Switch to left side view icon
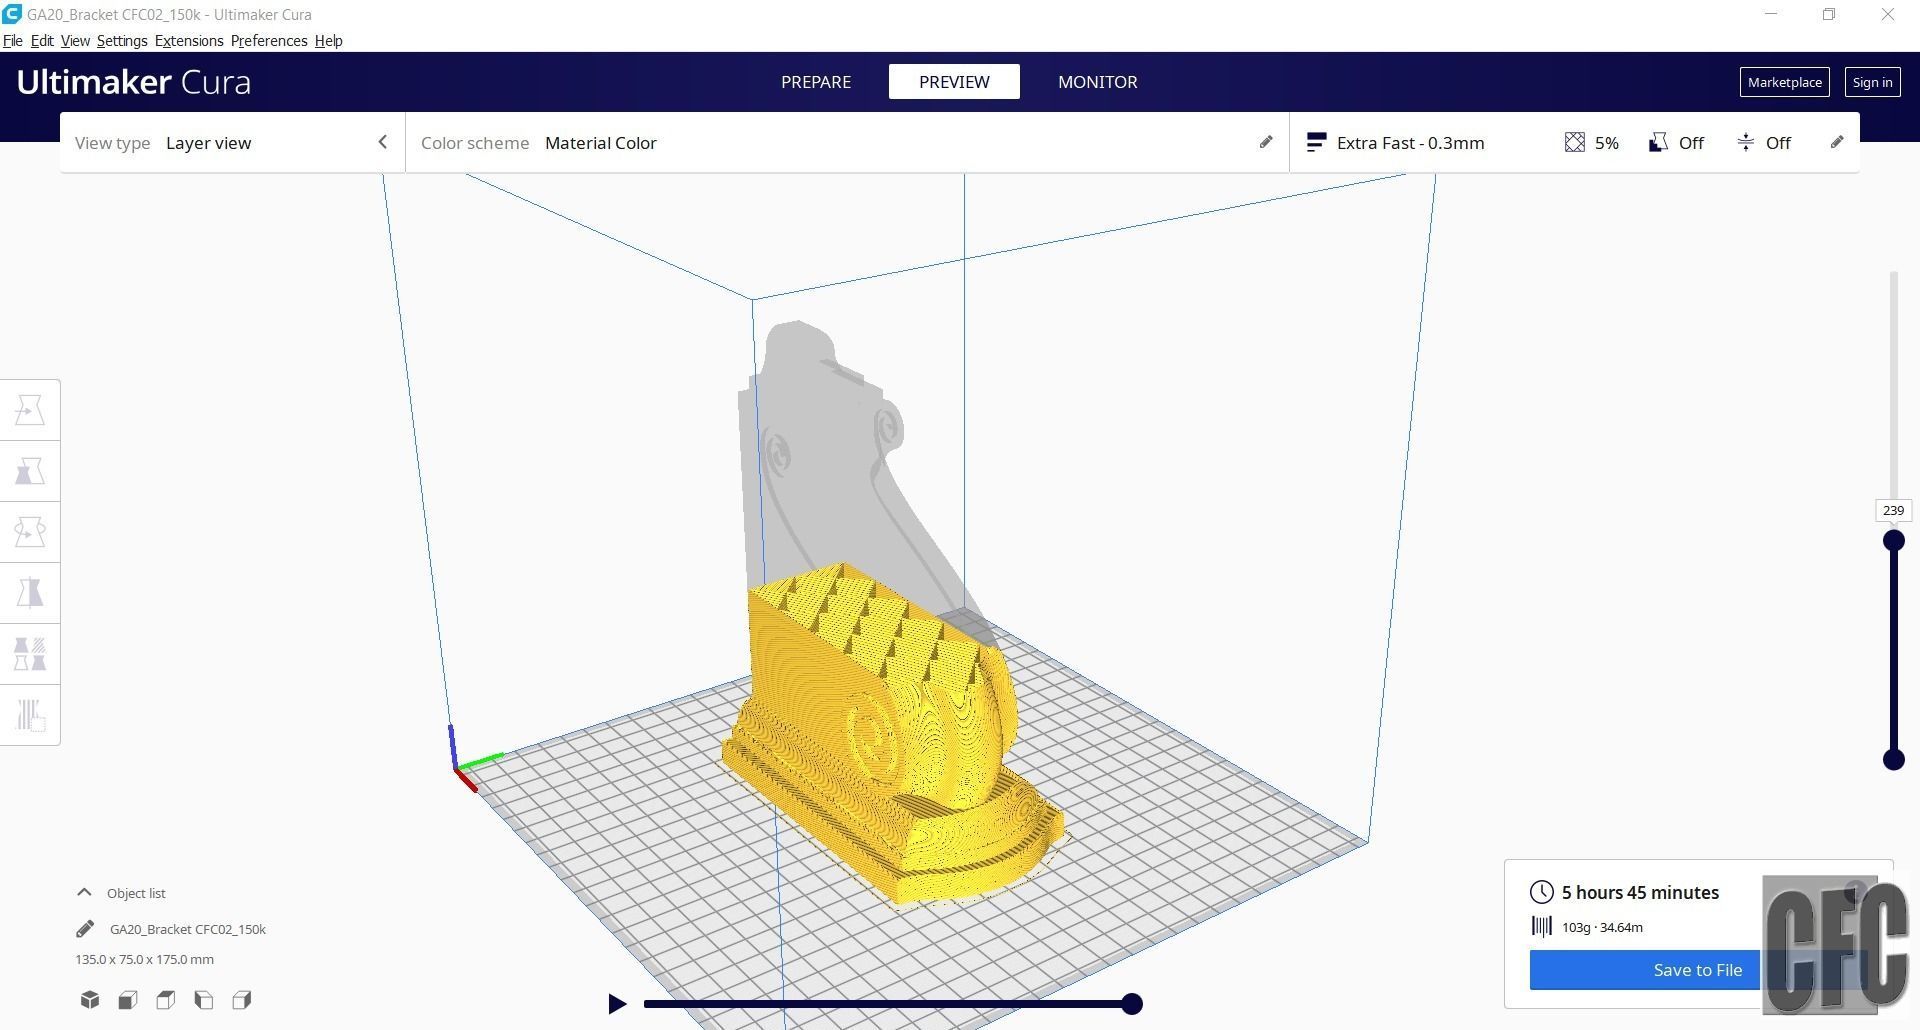Image resolution: width=1920 pixels, height=1030 pixels. tap(204, 1000)
